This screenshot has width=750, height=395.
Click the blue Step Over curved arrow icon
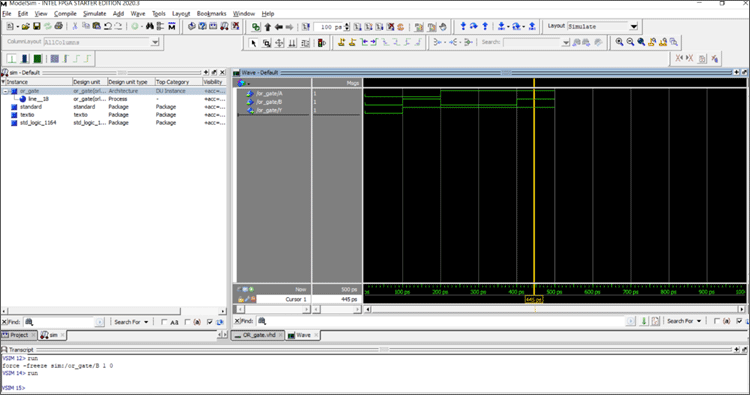click(474, 26)
